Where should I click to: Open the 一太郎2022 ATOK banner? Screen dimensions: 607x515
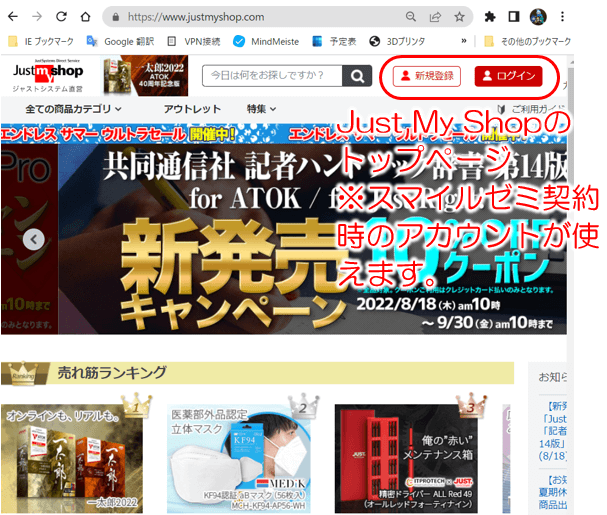146,76
